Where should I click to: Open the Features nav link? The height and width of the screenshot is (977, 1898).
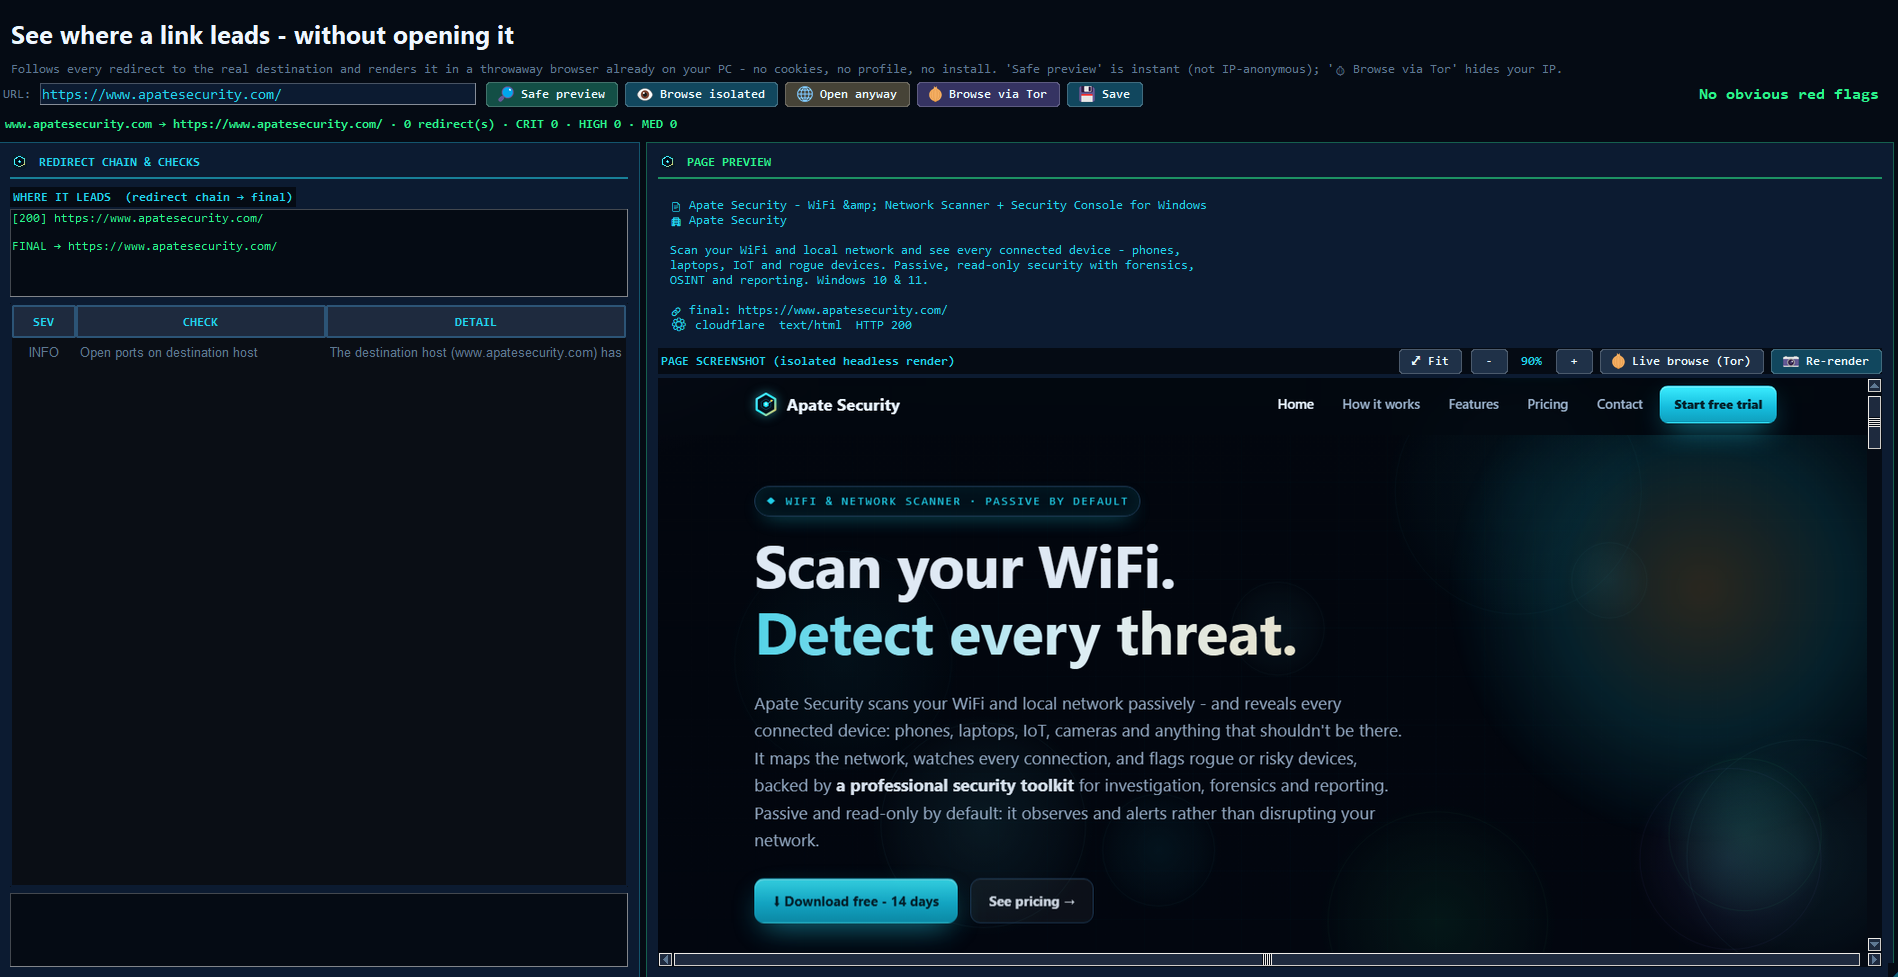point(1473,404)
